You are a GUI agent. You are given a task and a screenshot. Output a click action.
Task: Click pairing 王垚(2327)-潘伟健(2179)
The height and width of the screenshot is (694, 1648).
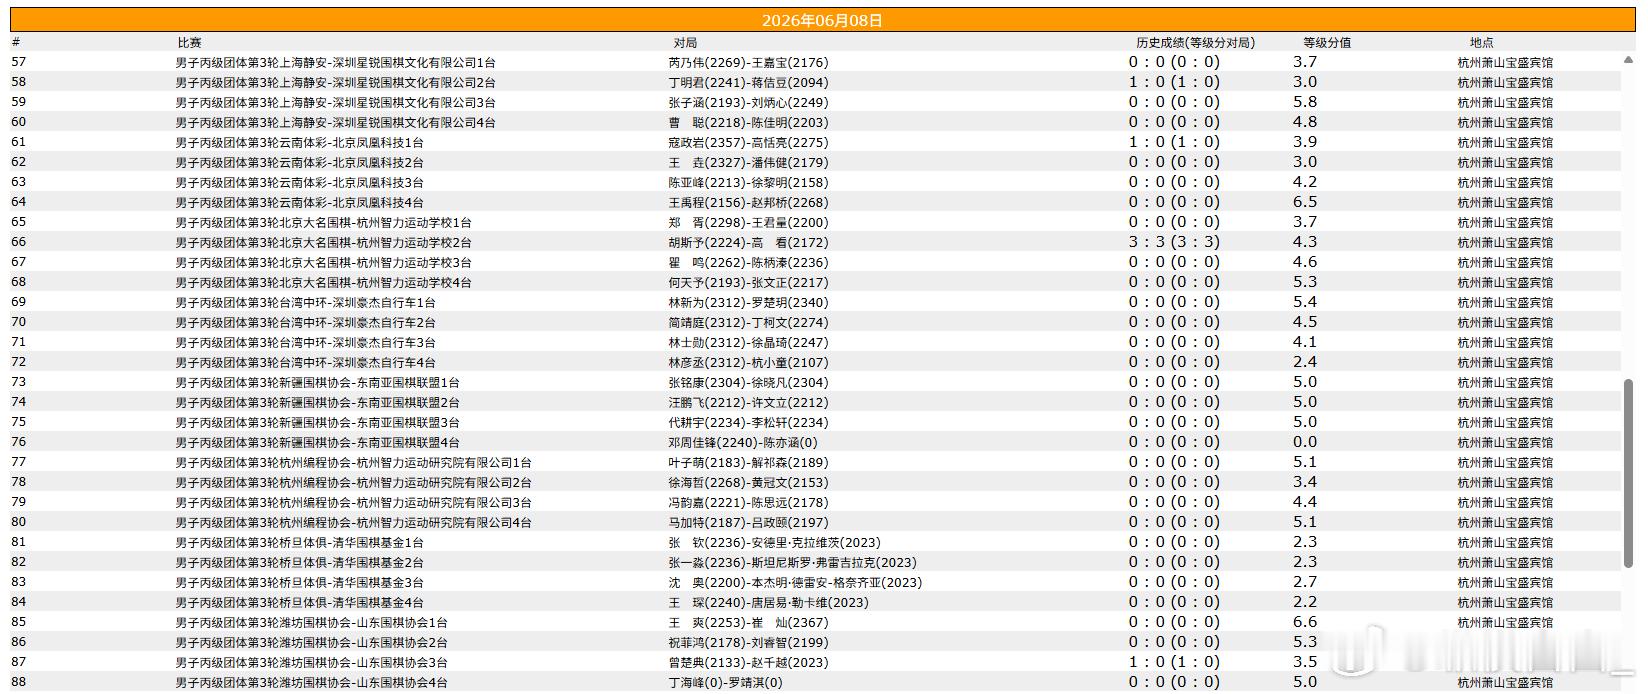pyautogui.click(x=748, y=162)
